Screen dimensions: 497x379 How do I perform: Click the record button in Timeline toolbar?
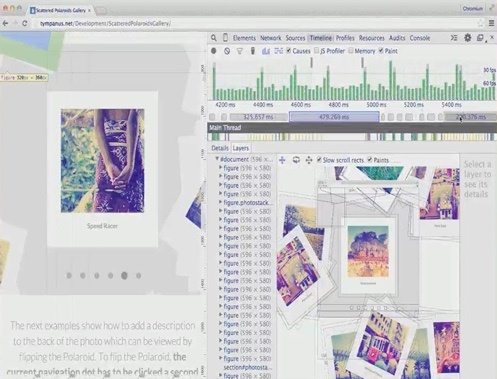point(214,51)
